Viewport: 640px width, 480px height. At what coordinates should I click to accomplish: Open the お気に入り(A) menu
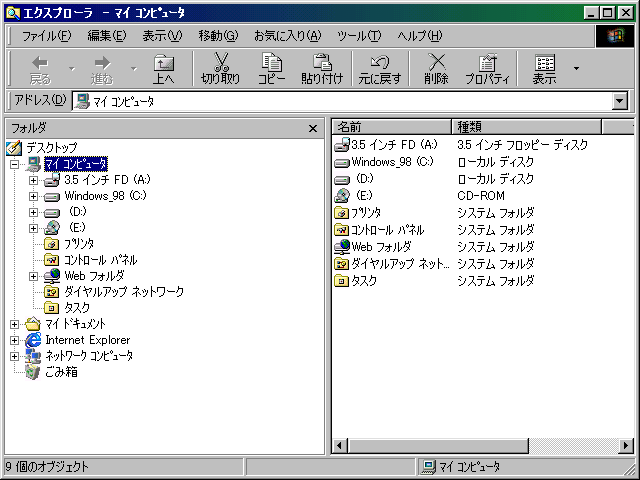(288, 36)
